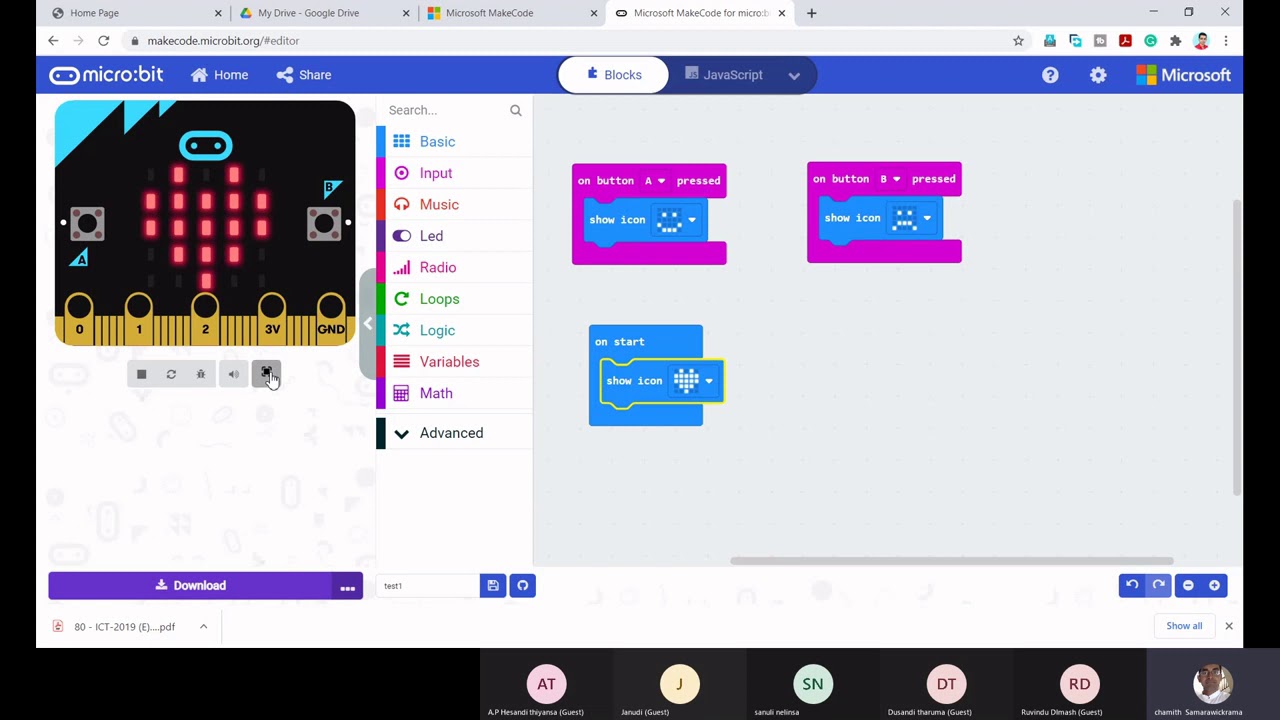
Task: Save the project with disk icon
Action: 493,586
